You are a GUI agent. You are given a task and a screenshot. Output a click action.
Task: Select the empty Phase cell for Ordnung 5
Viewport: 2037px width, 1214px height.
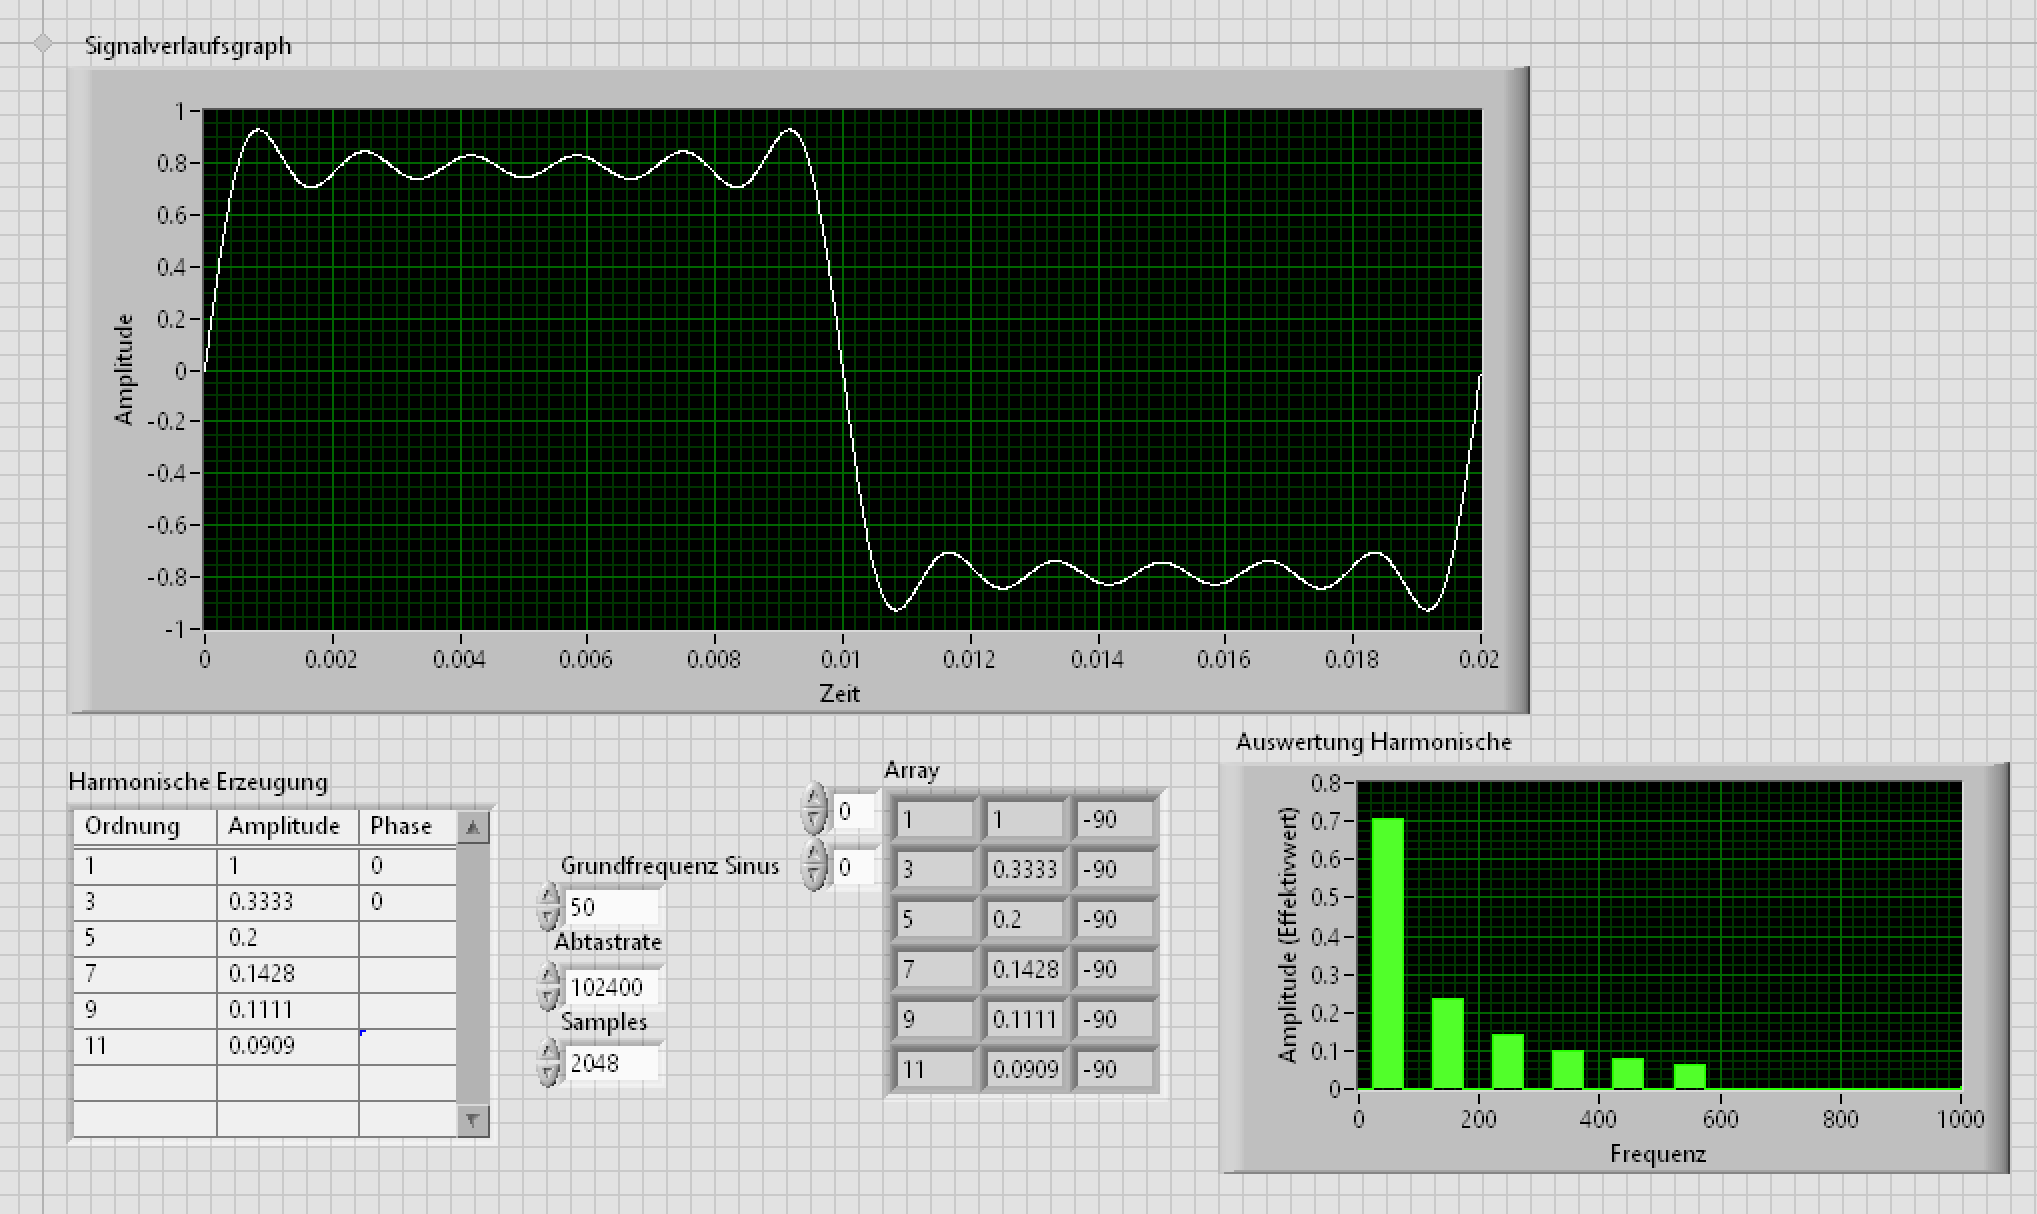(x=407, y=938)
